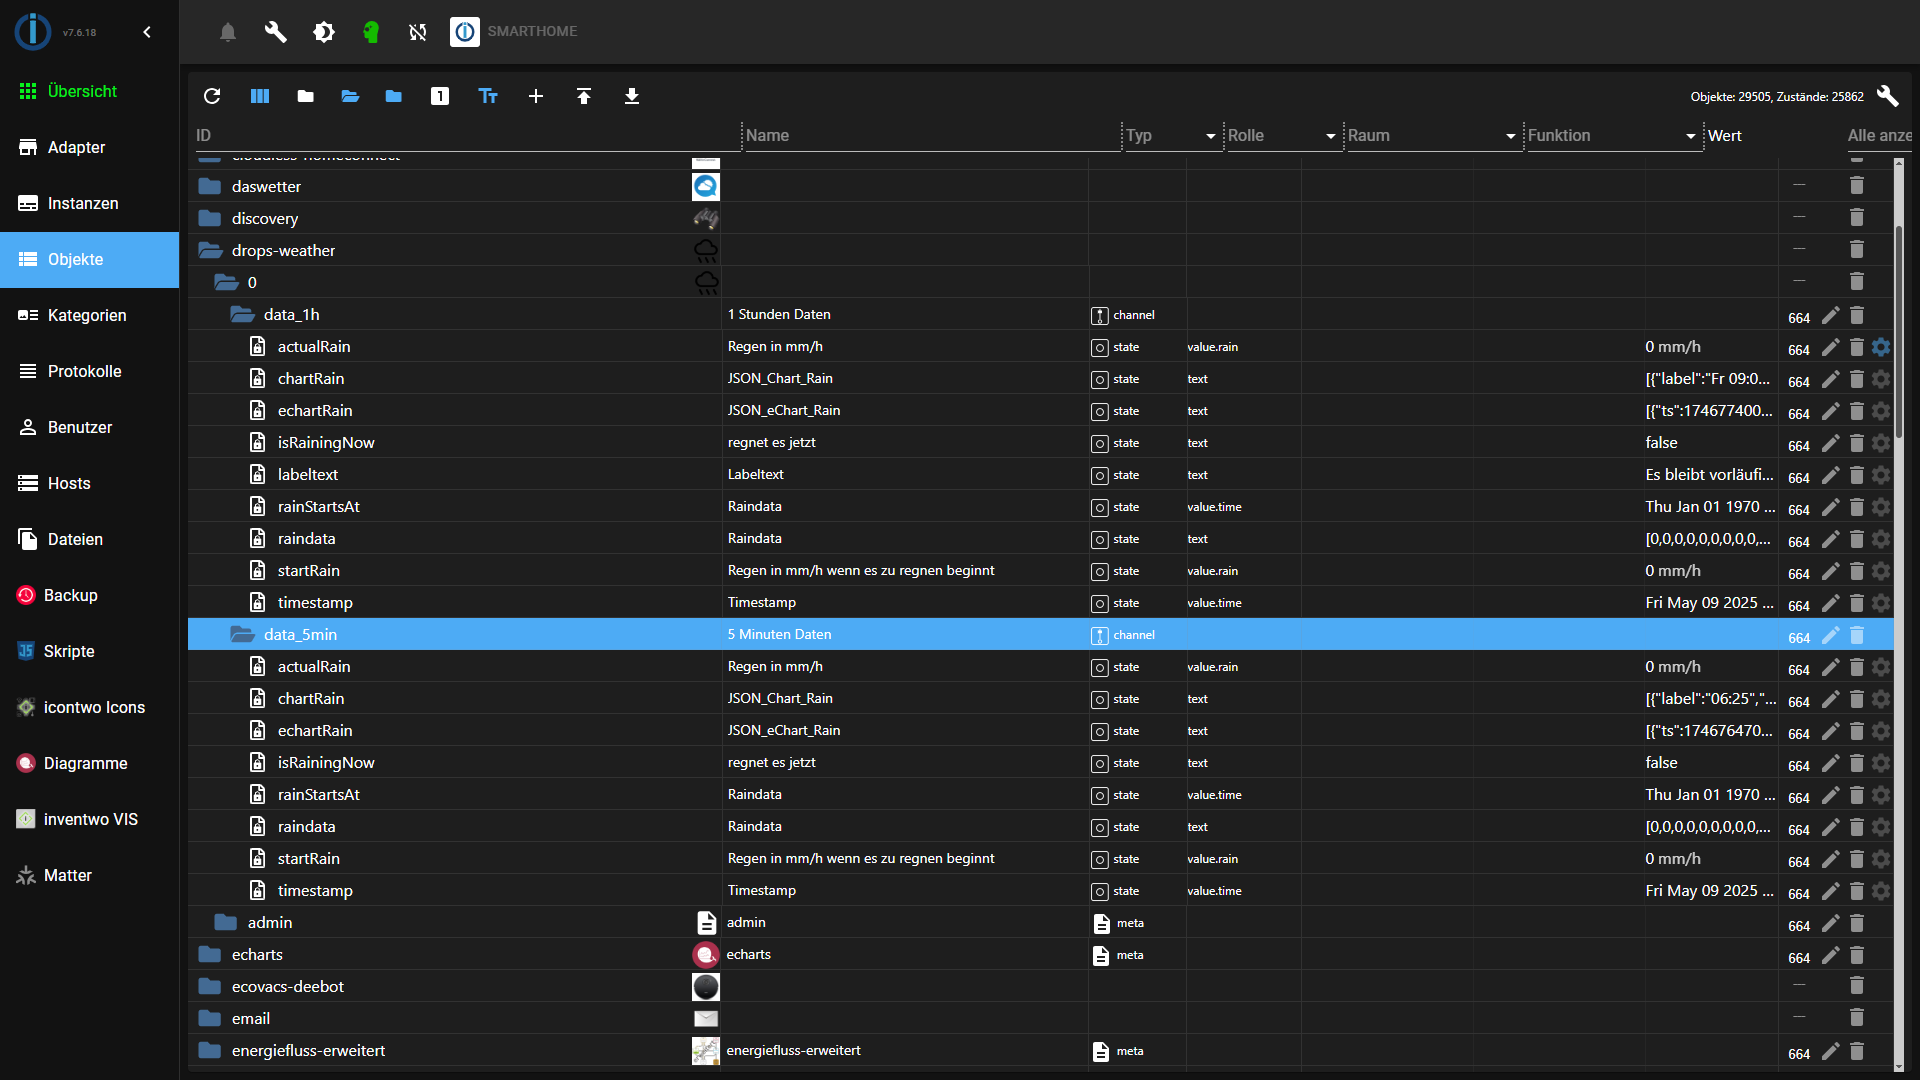Collapse the drops-weather folder

tap(210, 250)
